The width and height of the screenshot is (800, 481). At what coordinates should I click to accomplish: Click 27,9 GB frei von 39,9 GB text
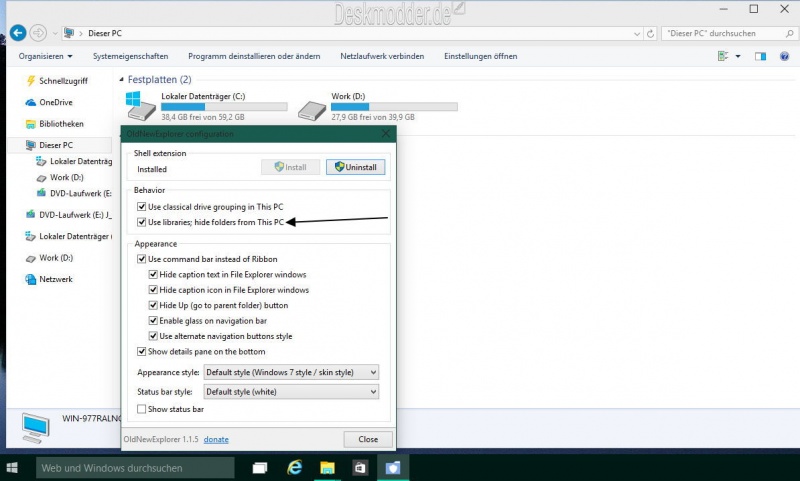tap(372, 117)
